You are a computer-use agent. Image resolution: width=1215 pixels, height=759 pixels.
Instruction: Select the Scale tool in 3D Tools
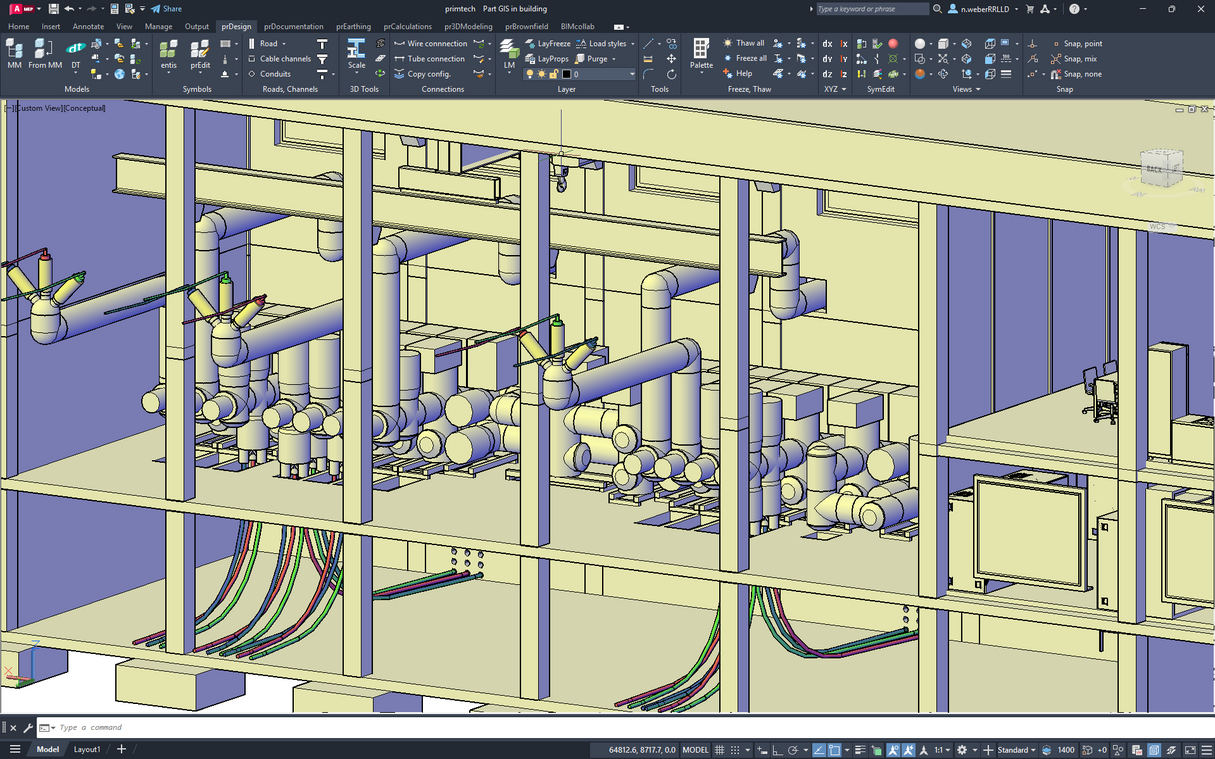[x=356, y=52]
